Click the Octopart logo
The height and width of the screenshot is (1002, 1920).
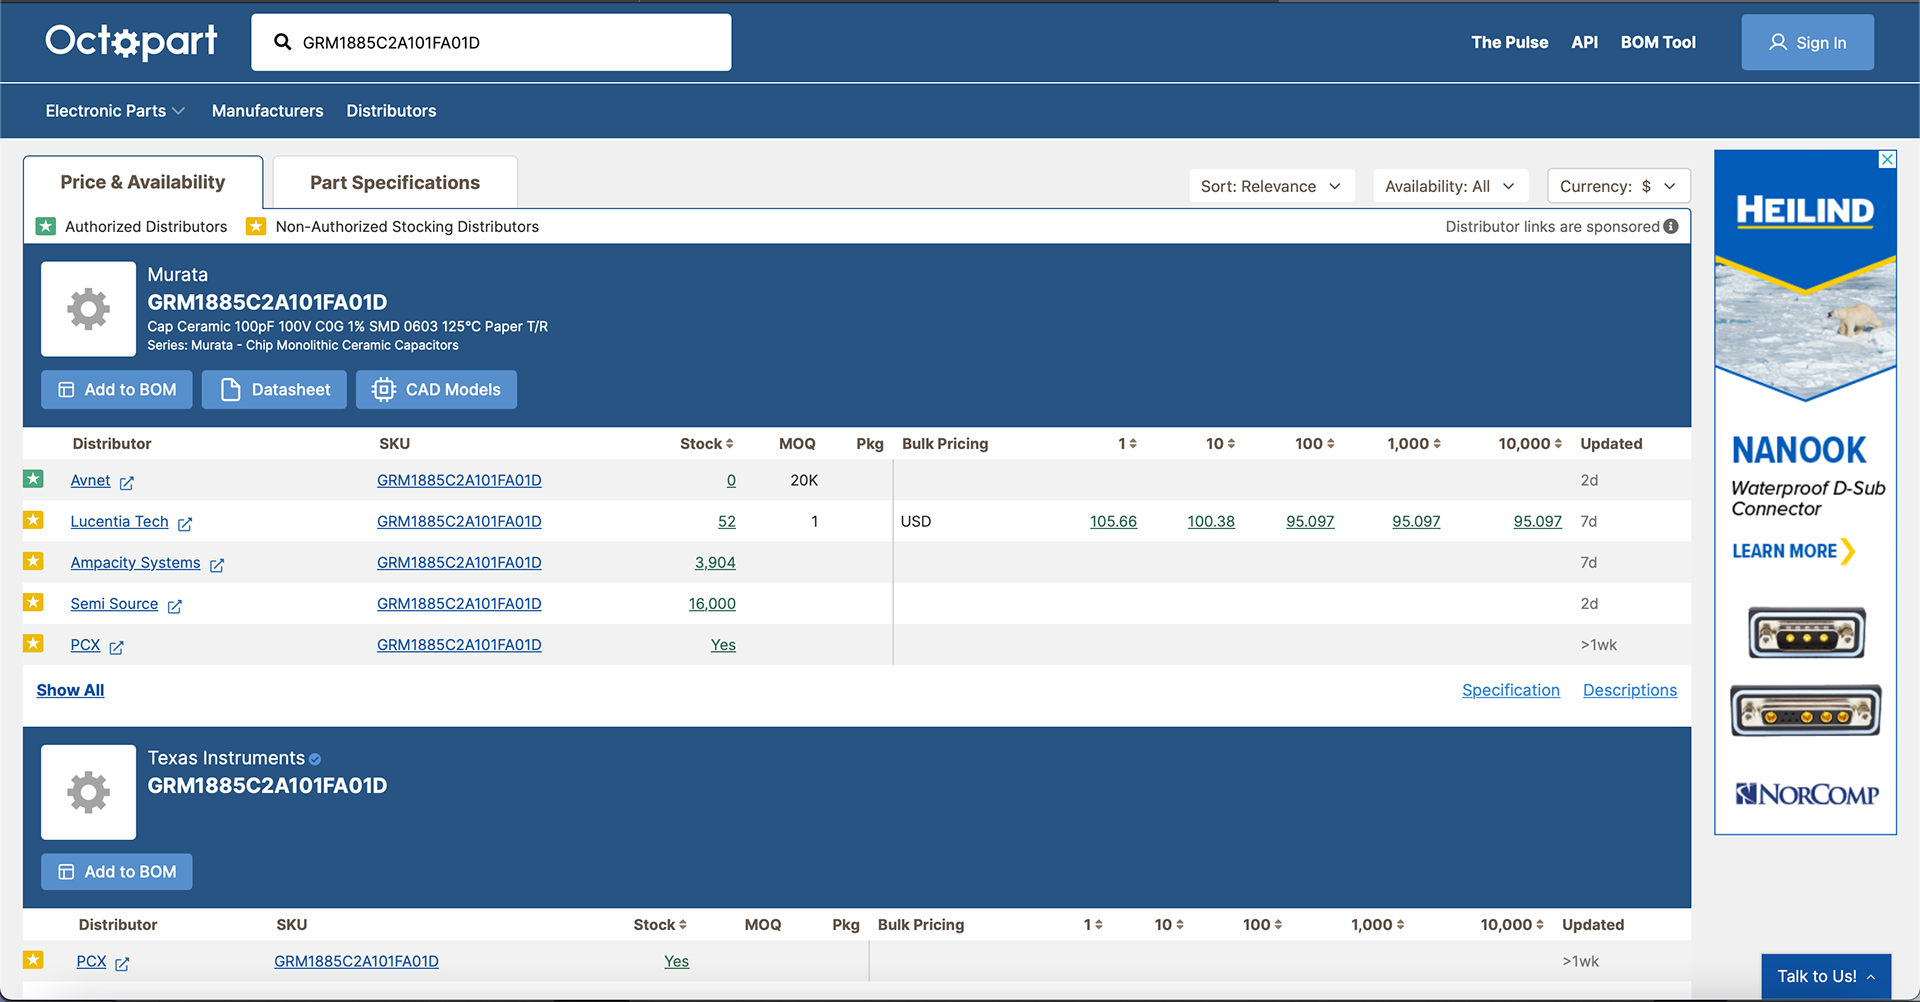pyautogui.click(x=131, y=42)
